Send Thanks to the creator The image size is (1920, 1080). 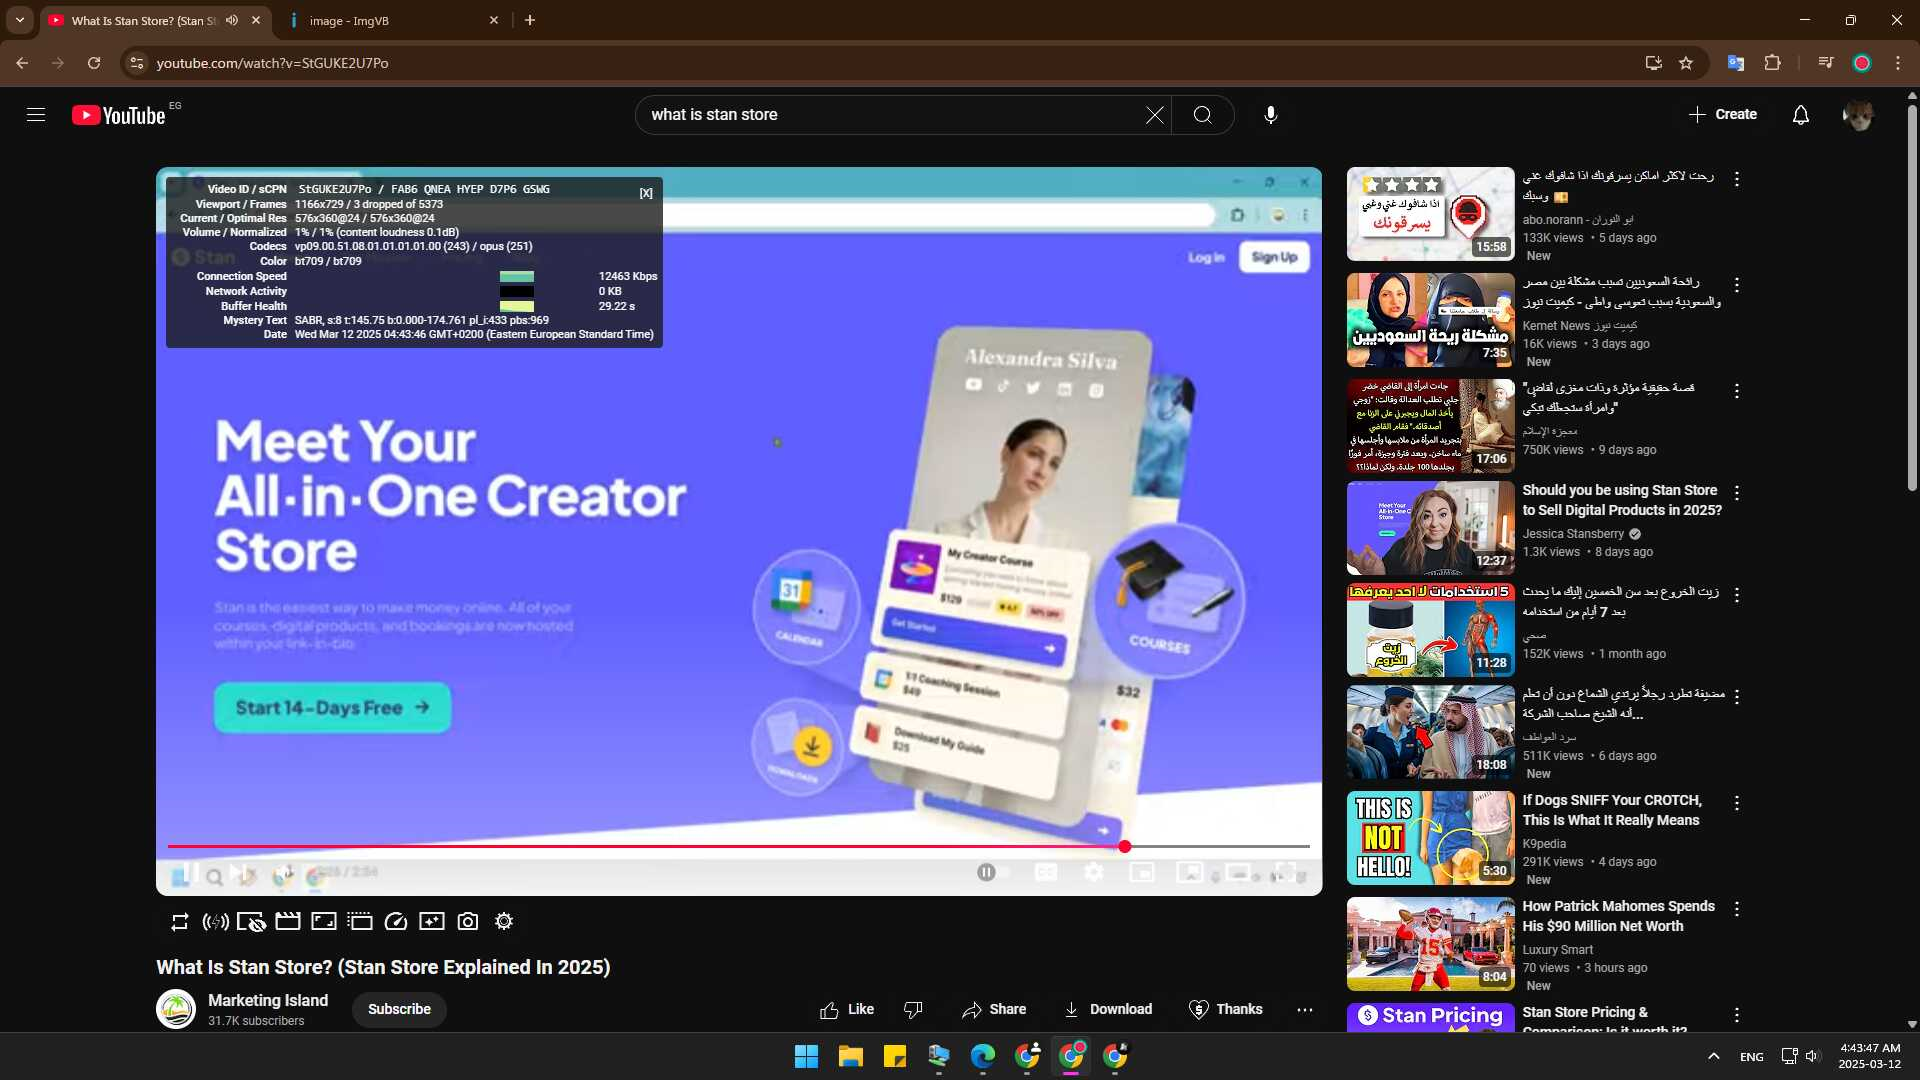(1225, 1010)
